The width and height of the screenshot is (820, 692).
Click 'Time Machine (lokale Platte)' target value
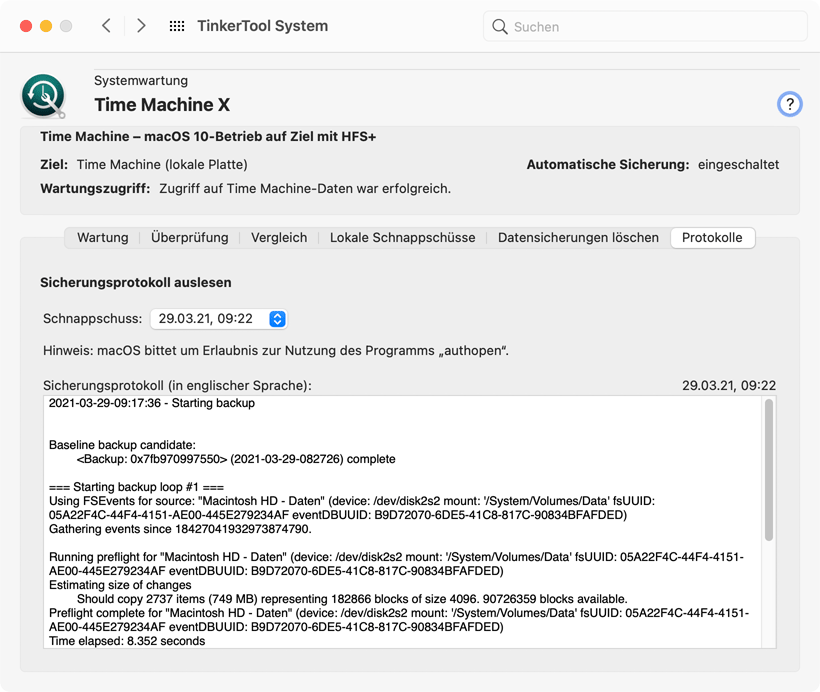tap(162, 164)
